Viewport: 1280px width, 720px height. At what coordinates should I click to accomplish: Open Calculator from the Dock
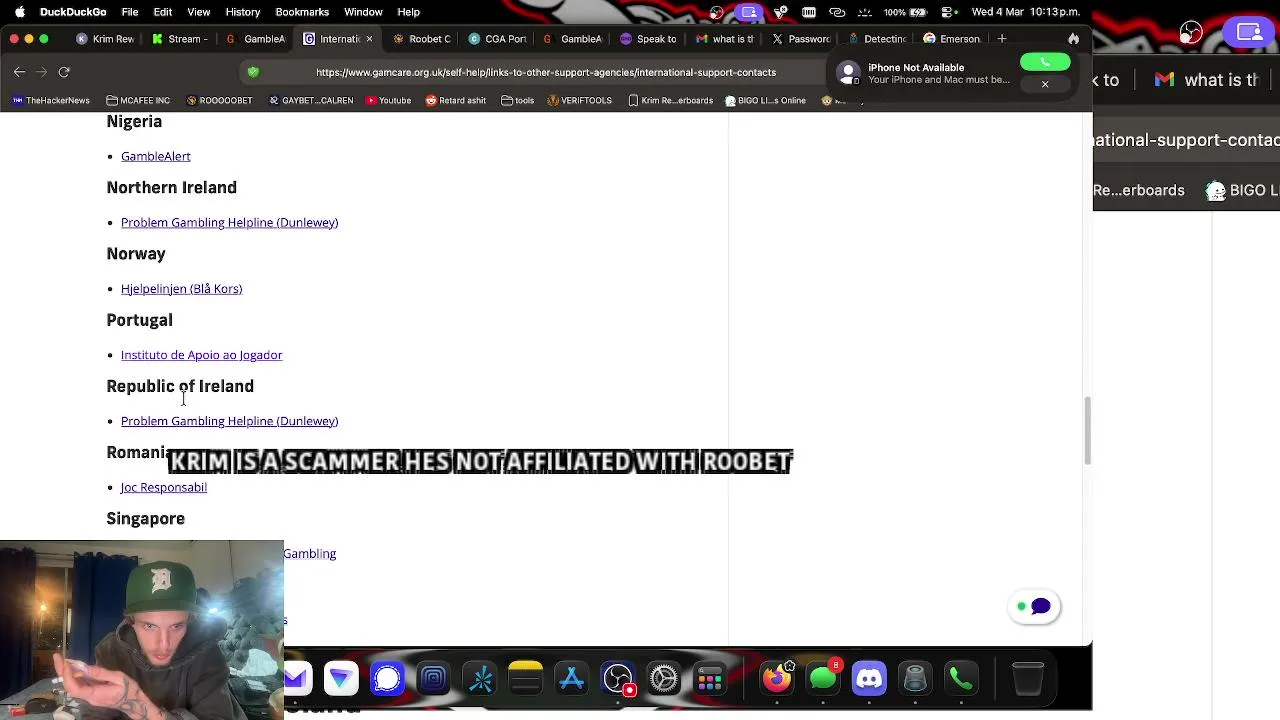710,679
